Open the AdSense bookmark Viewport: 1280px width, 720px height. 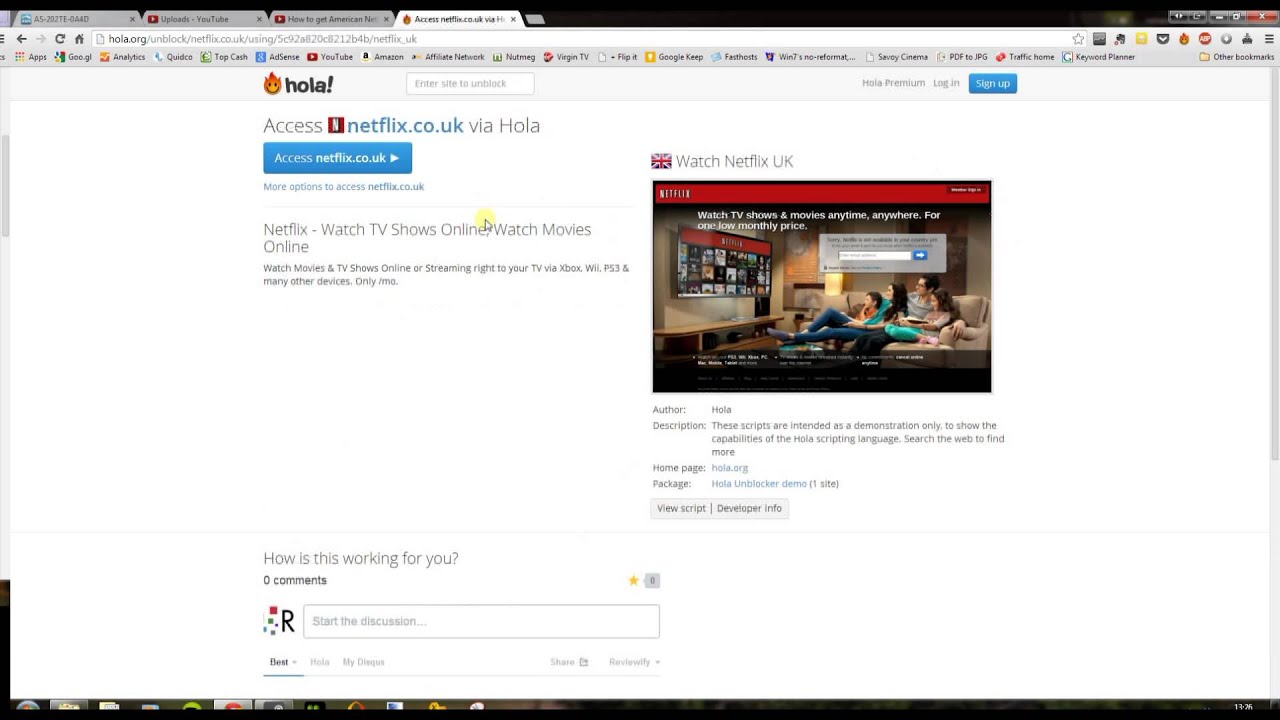pyautogui.click(x=277, y=57)
